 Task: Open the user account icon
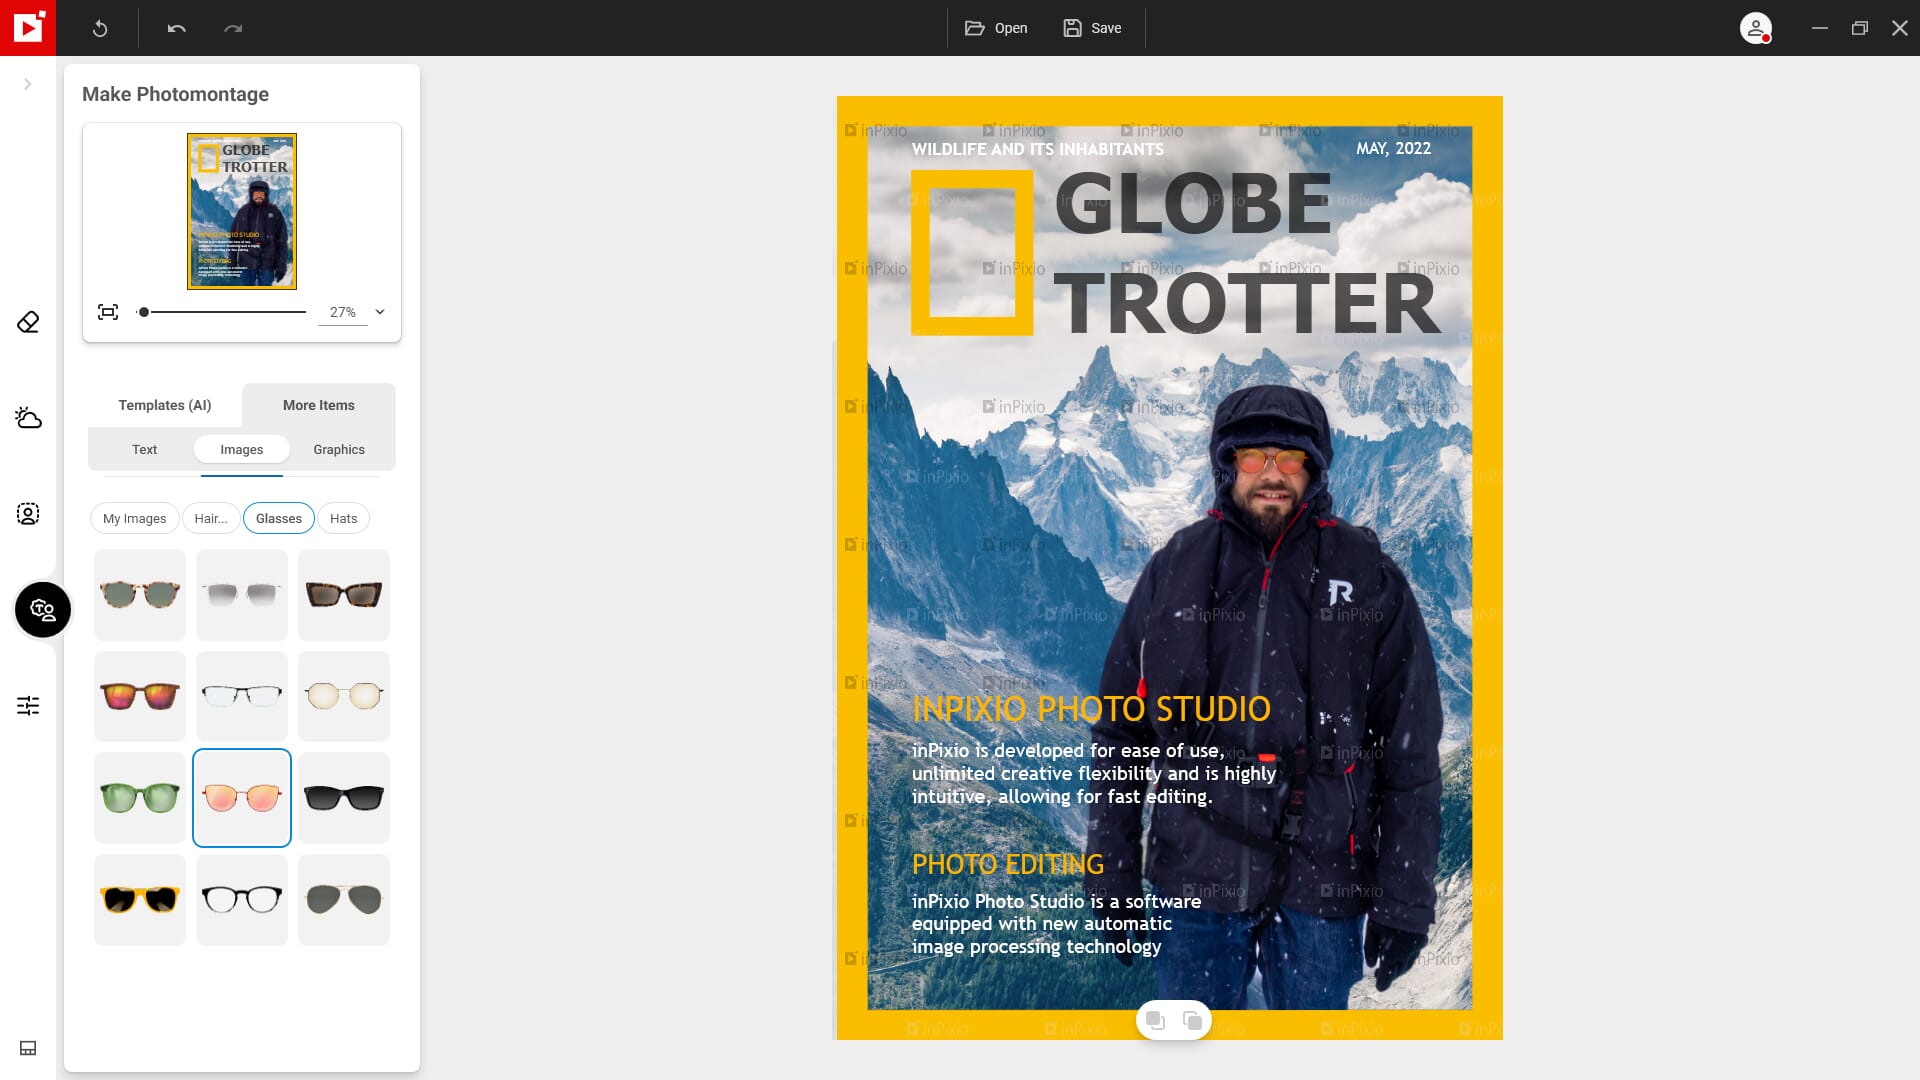1755,28
